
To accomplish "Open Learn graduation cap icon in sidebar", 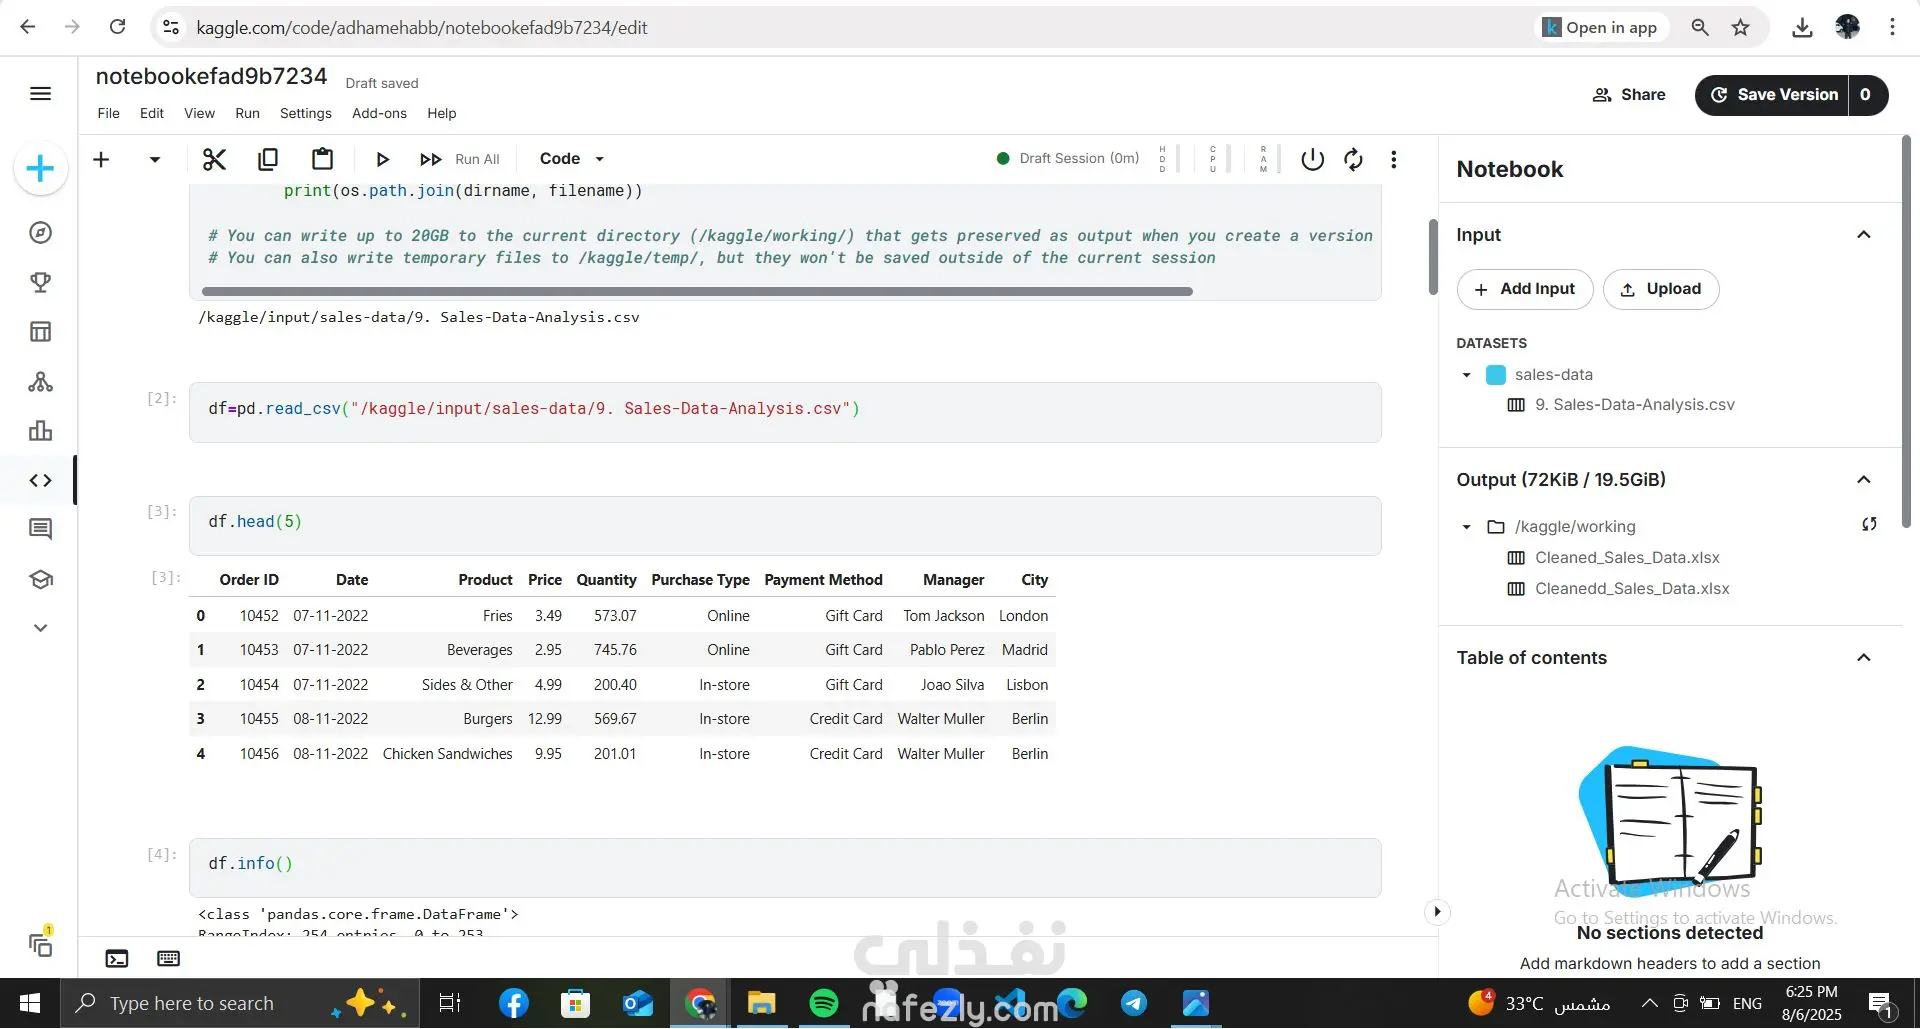I will pyautogui.click(x=40, y=580).
